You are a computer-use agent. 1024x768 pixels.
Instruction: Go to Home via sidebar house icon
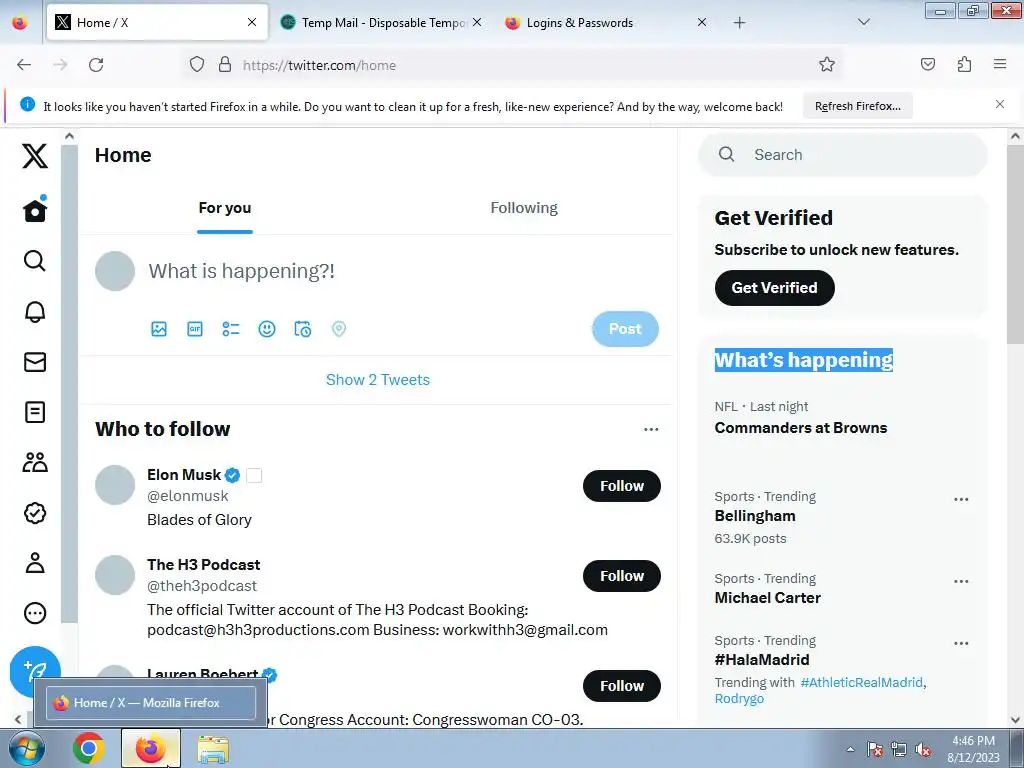[x=35, y=210]
